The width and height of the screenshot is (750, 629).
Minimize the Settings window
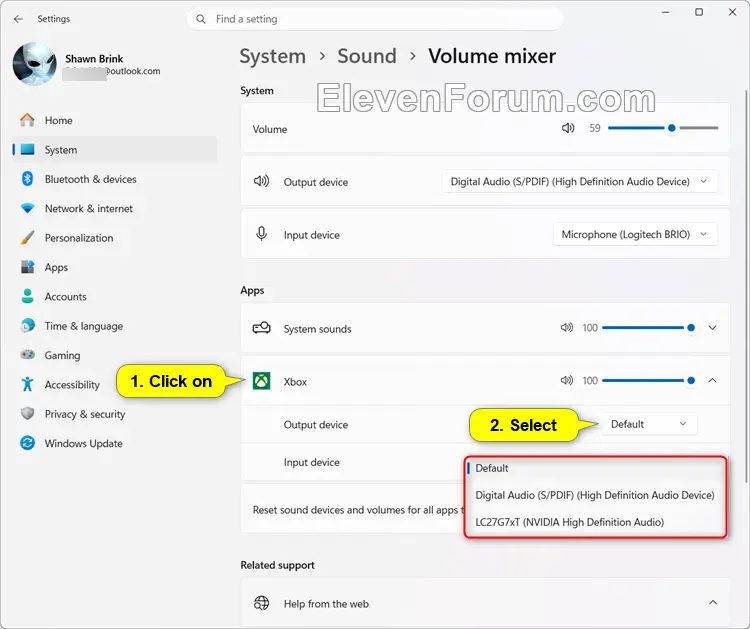click(665, 12)
